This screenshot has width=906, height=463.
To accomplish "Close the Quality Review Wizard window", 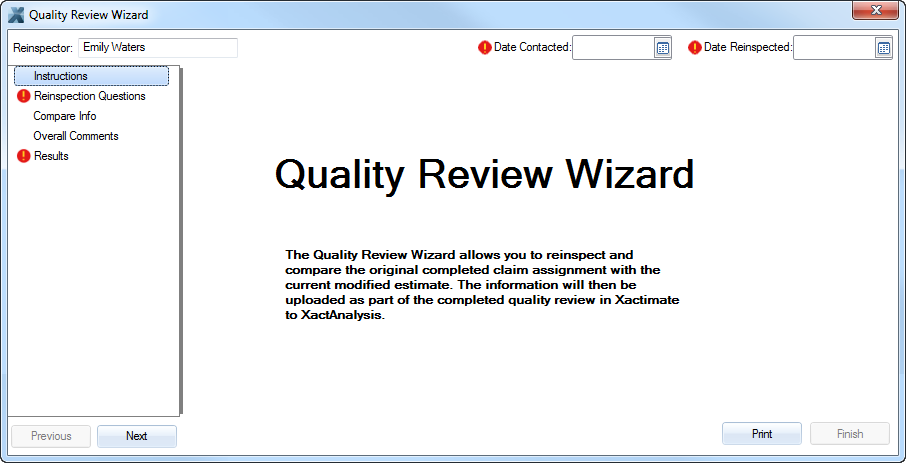I will pyautogui.click(x=875, y=10).
